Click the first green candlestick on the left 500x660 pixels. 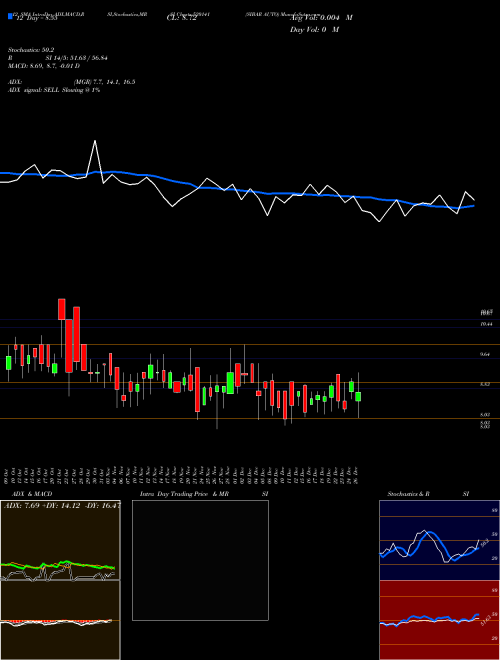click(x=8, y=363)
